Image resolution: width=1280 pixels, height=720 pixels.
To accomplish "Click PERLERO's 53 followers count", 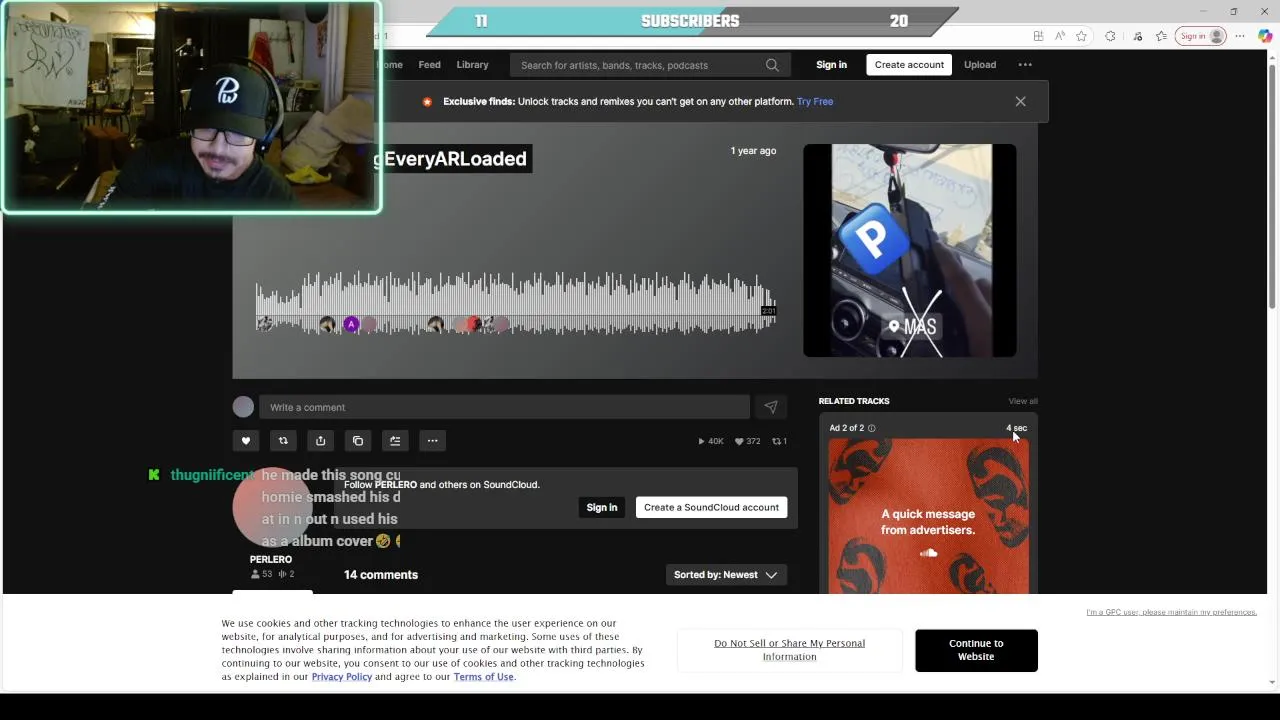I will click(x=261, y=574).
